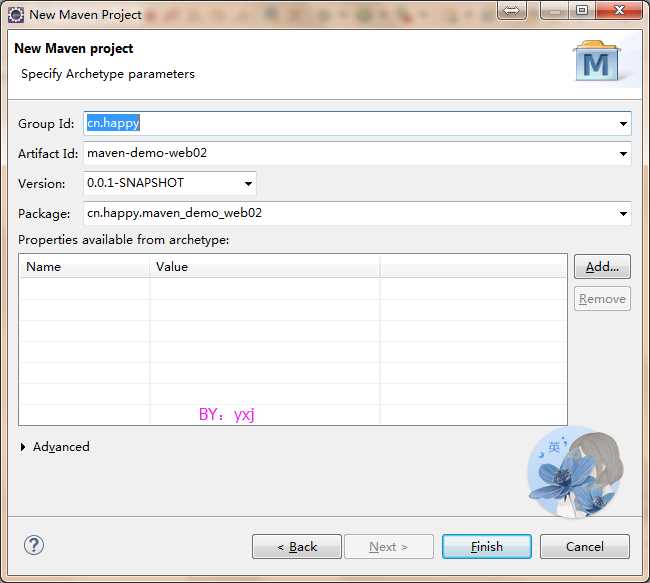Viewport: 650px width, 583px height.
Task: Click the floating IME flower widget
Action: point(575,472)
